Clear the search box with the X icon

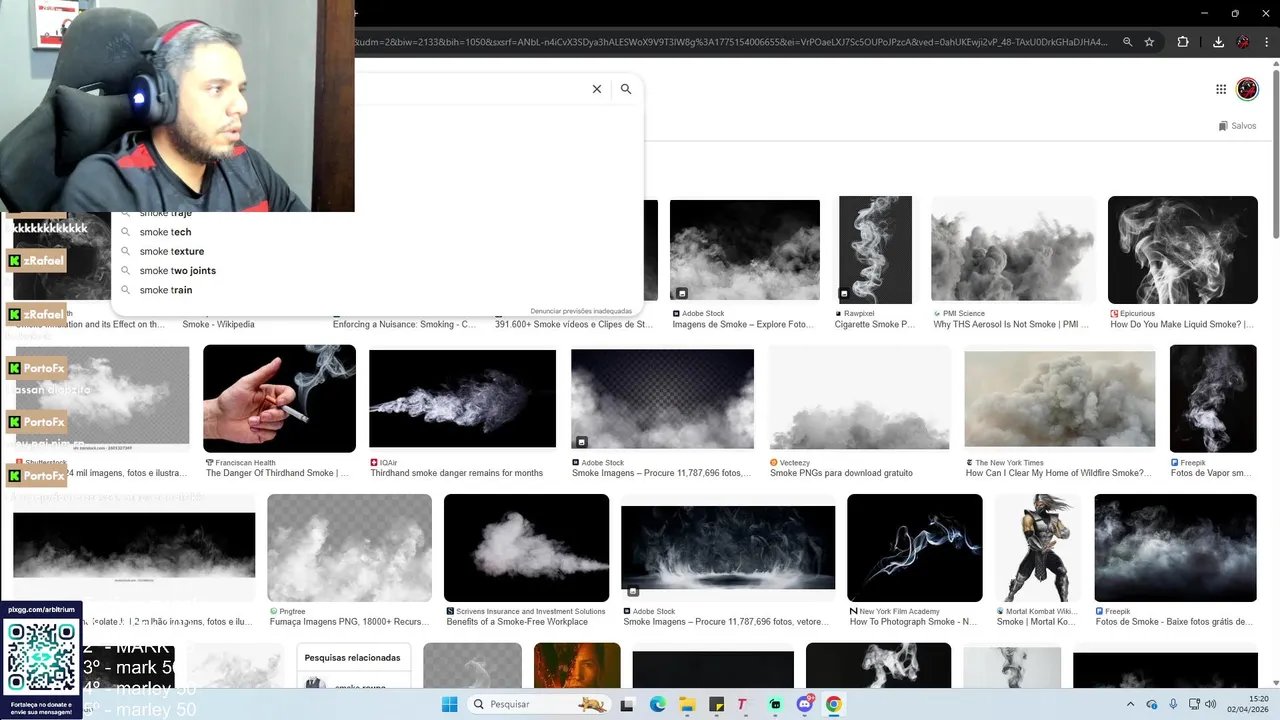point(597,89)
